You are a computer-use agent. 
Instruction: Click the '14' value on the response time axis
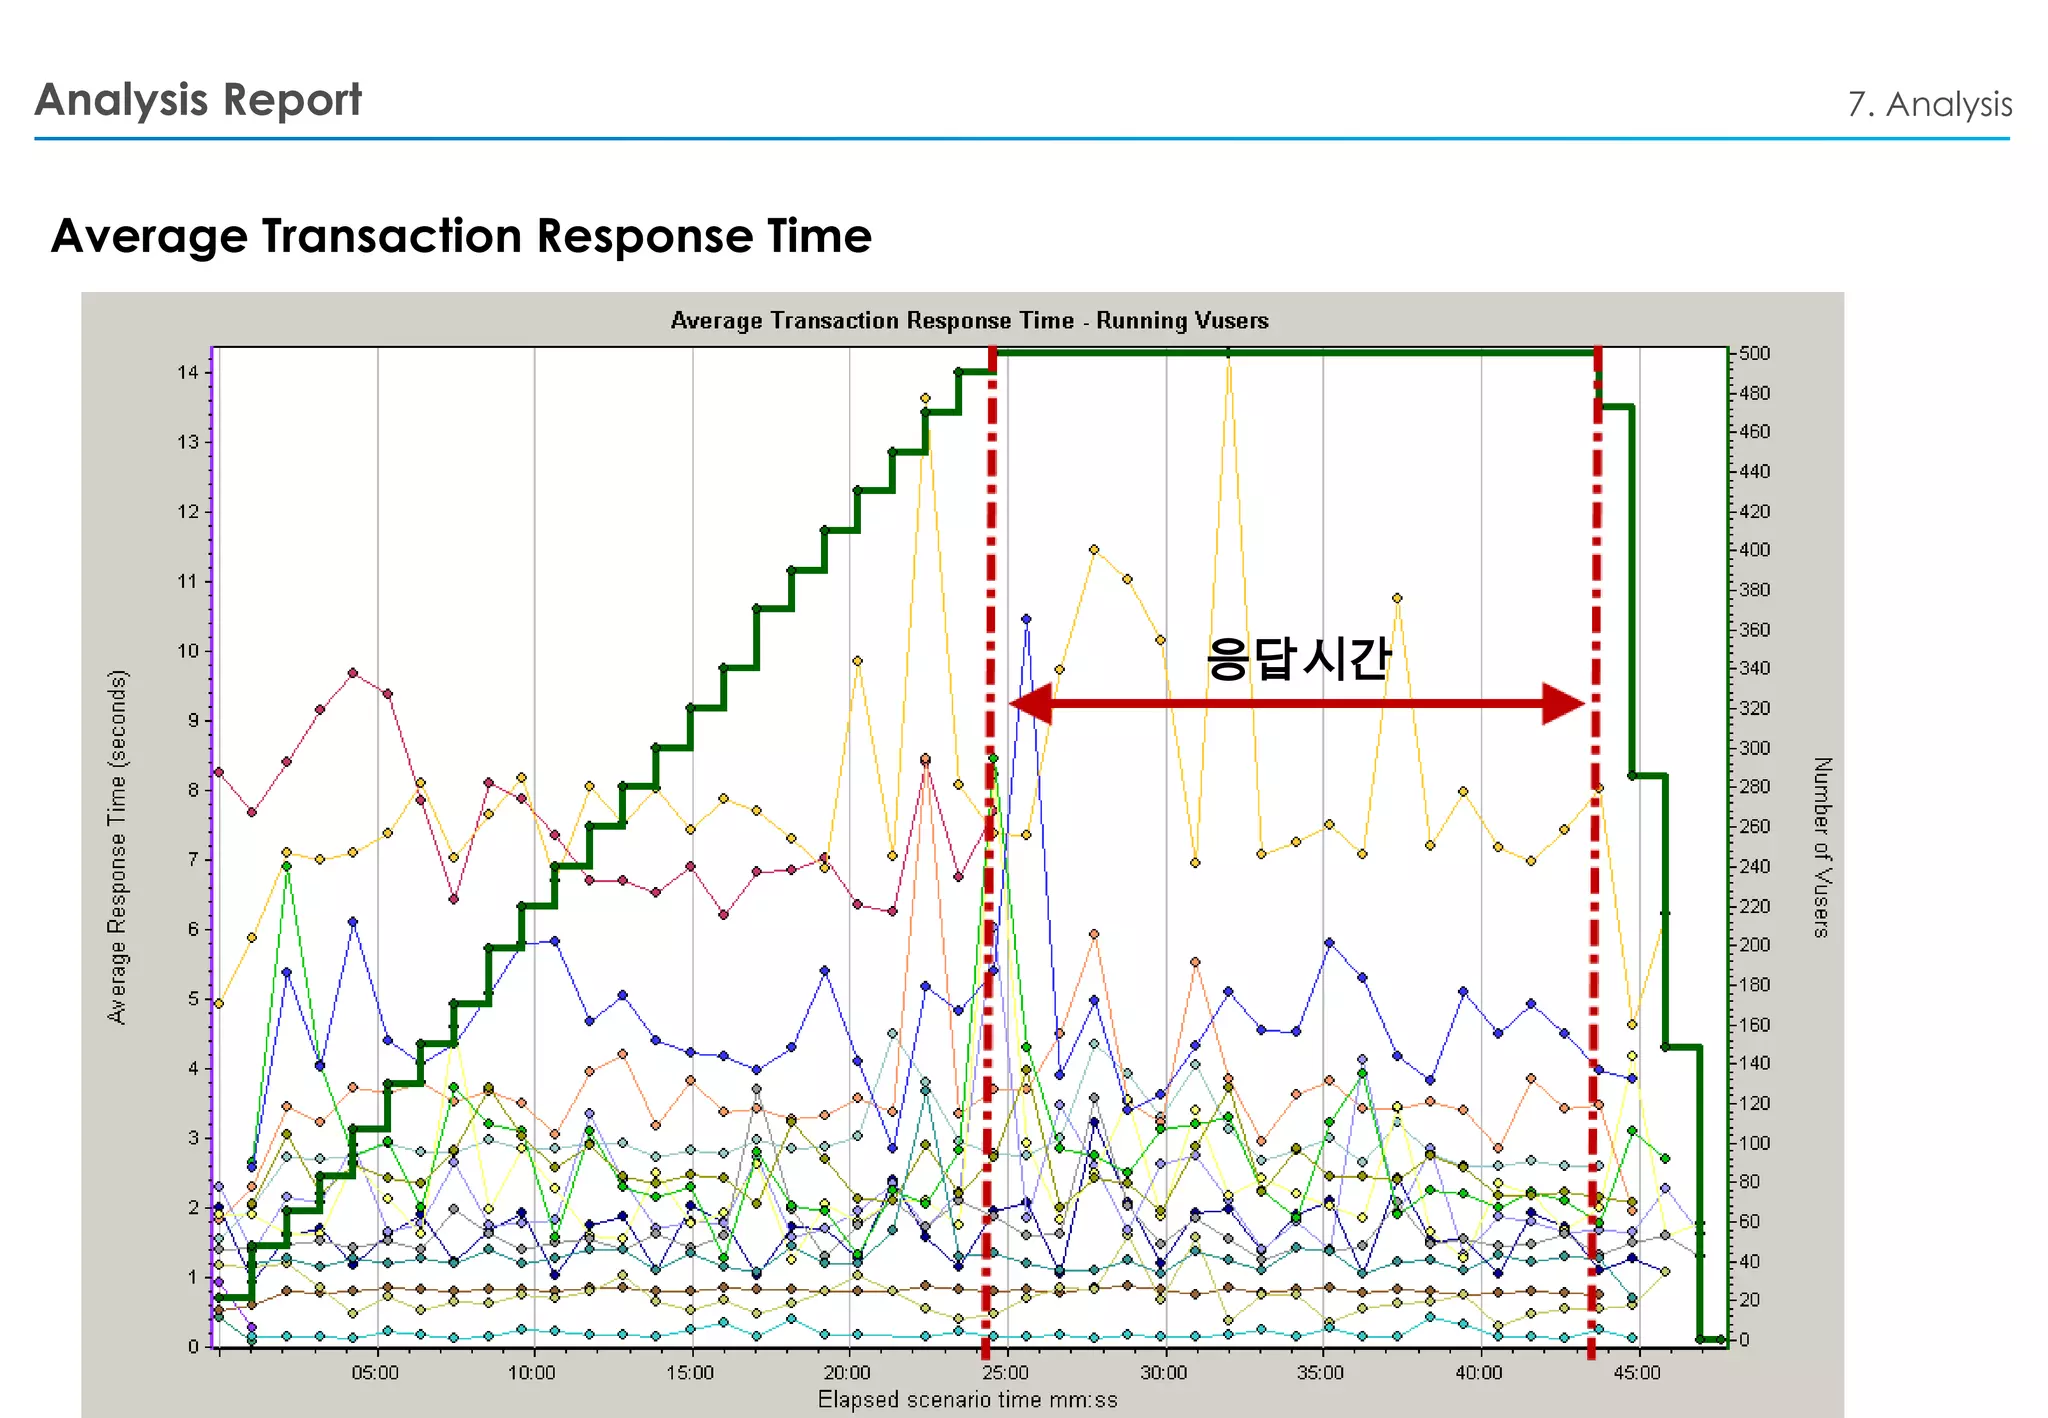coord(188,373)
